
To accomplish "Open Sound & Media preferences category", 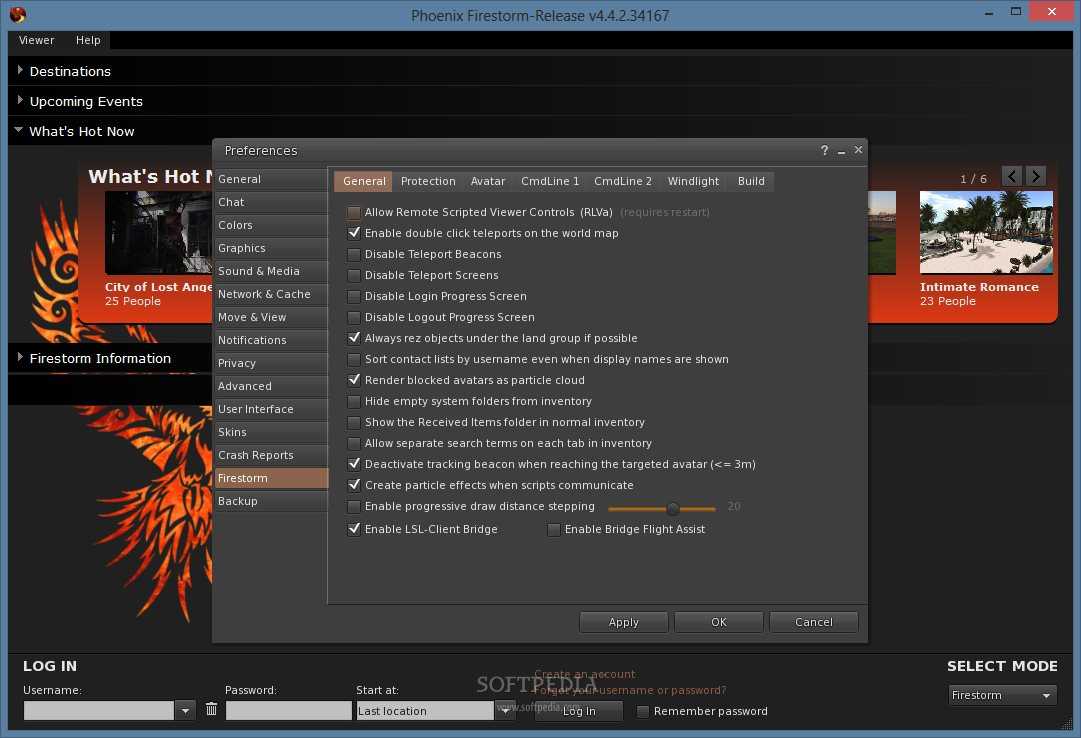I will pyautogui.click(x=271, y=271).
